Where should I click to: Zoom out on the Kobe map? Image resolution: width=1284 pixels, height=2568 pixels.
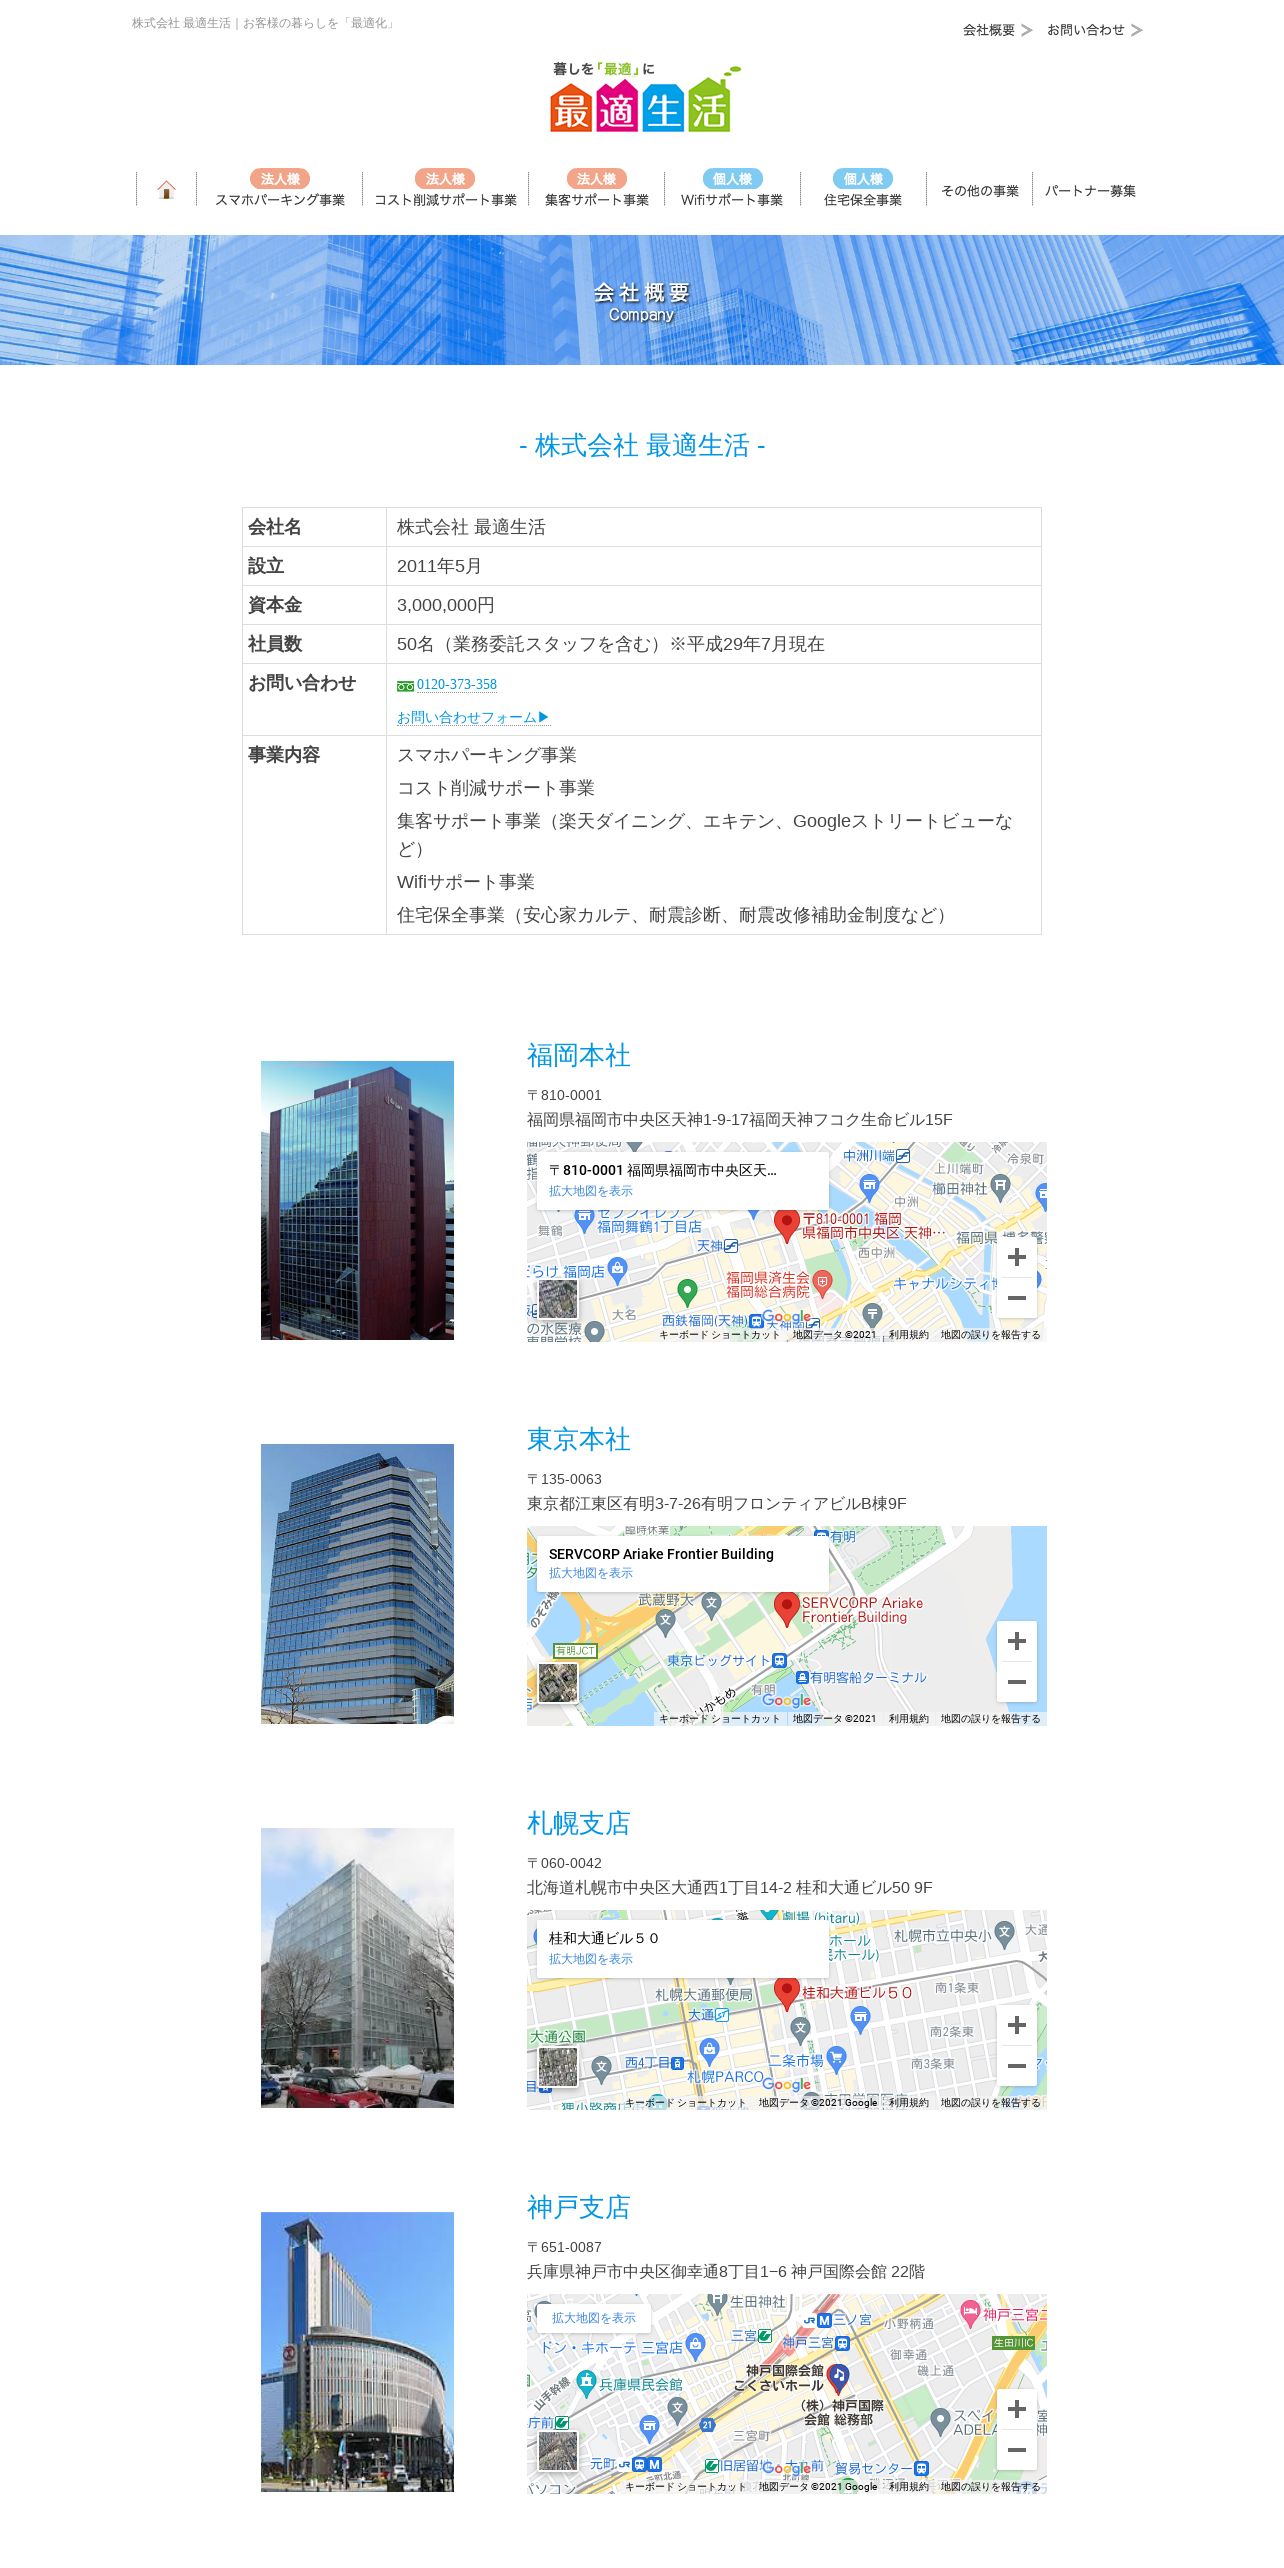coord(1017,2450)
